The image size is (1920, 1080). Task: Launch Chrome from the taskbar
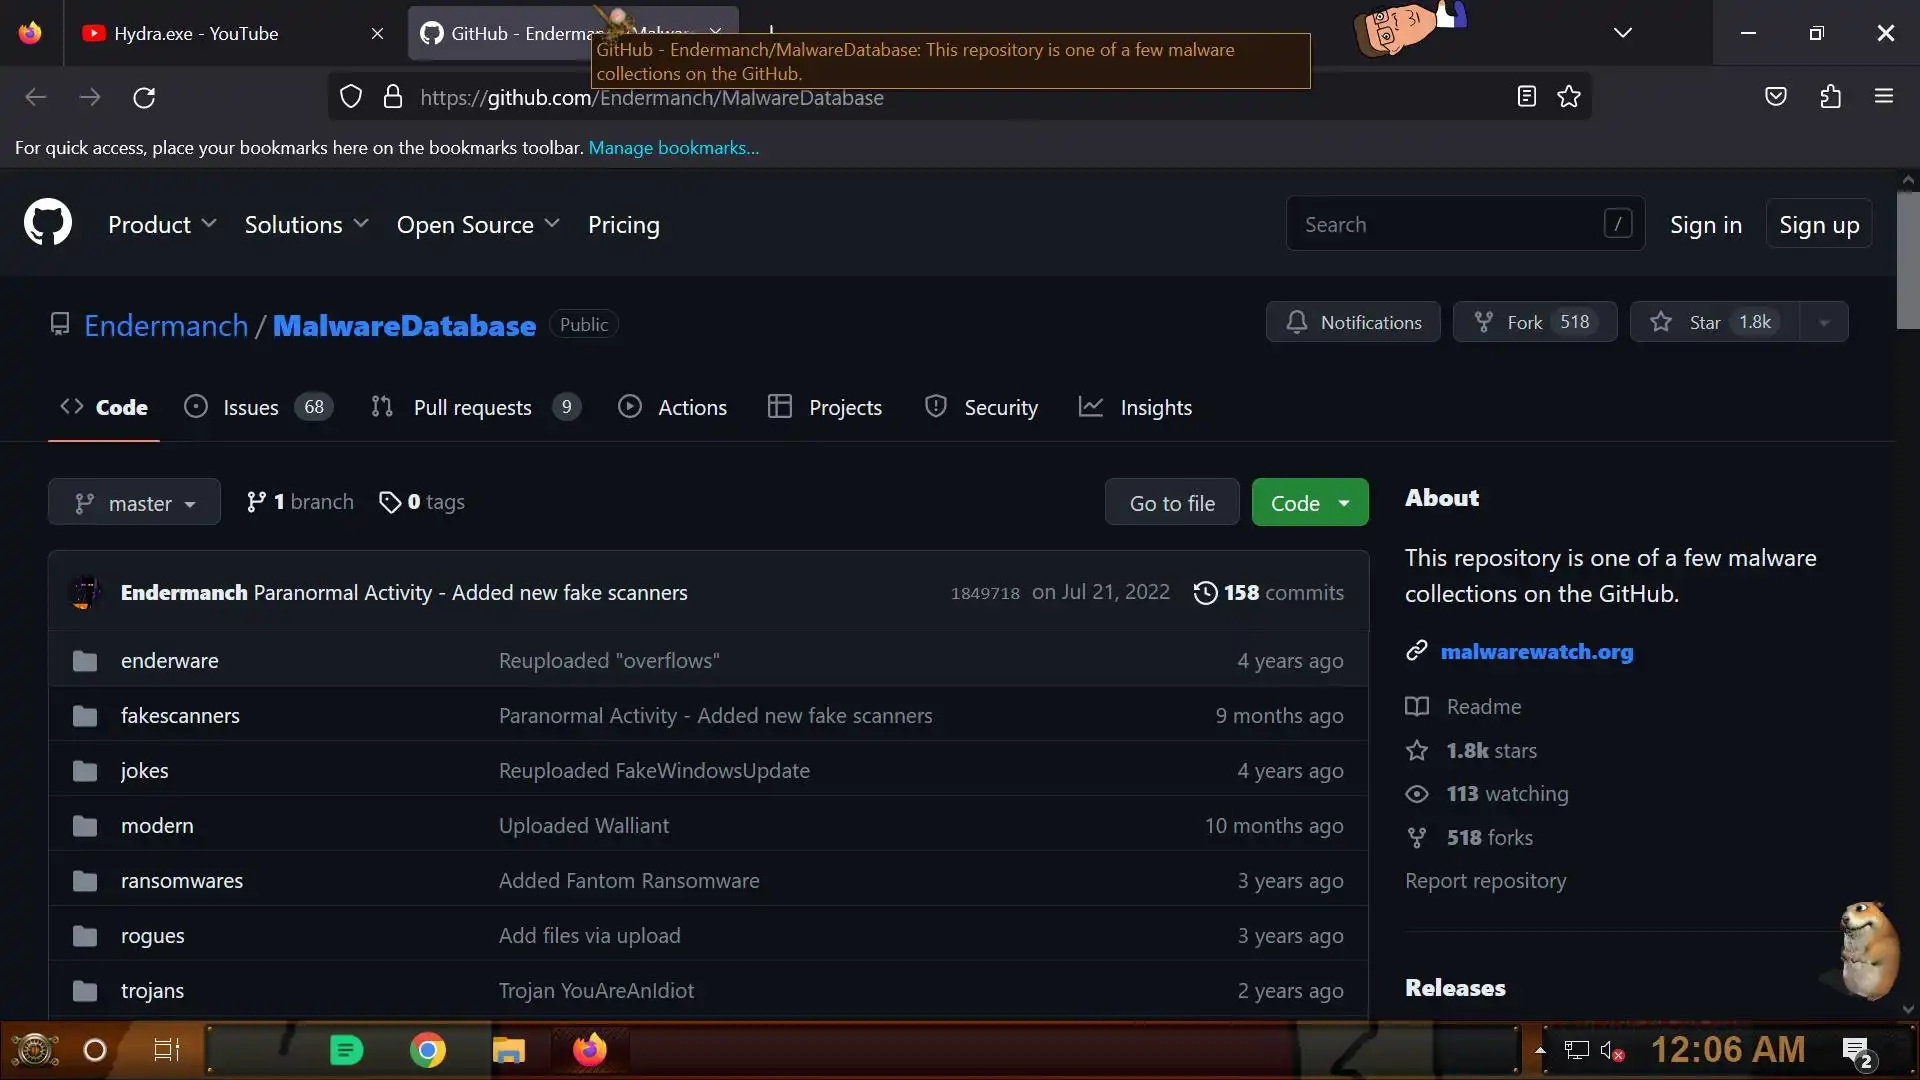point(427,1050)
